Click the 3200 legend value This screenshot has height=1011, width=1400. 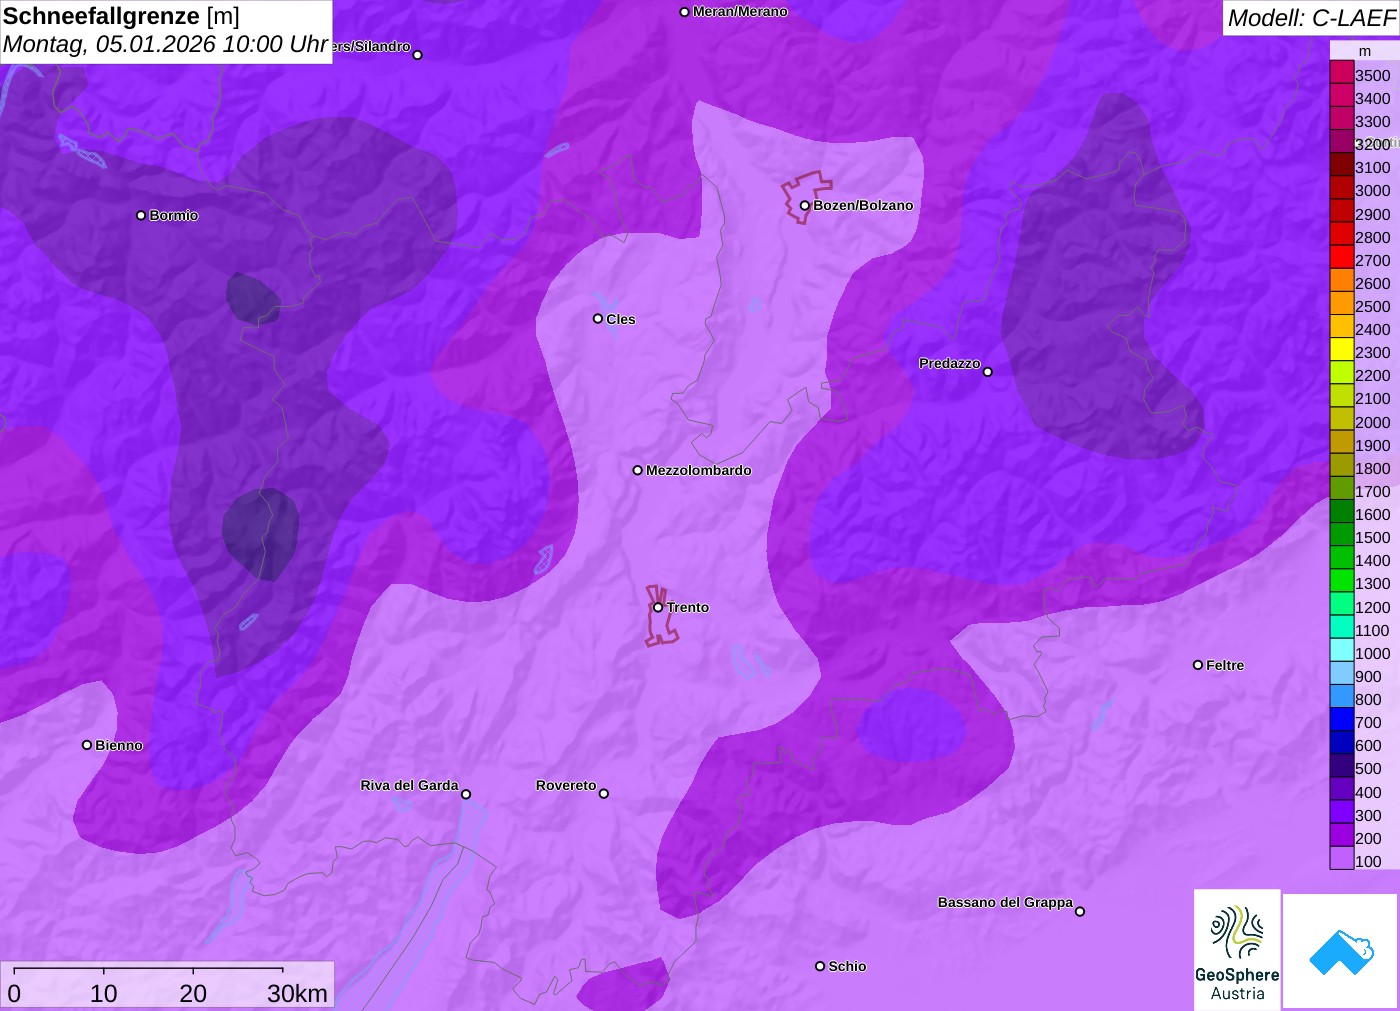coord(1372,144)
